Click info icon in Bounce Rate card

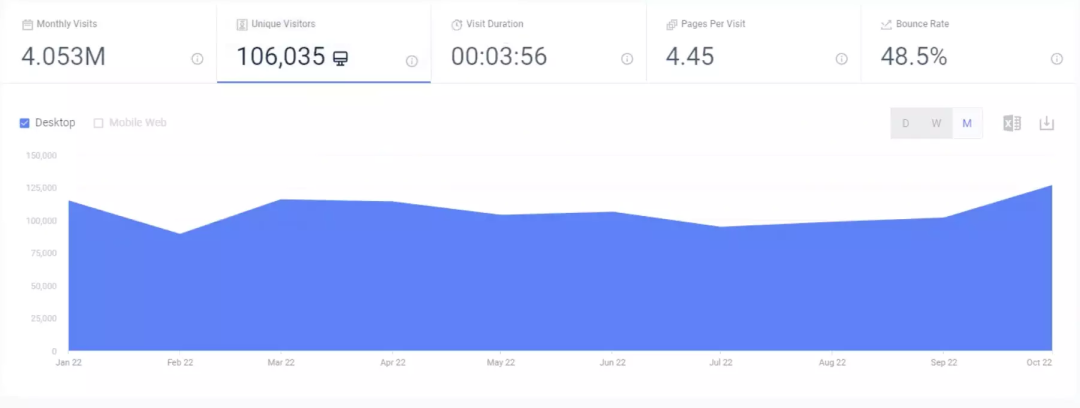point(1057,59)
